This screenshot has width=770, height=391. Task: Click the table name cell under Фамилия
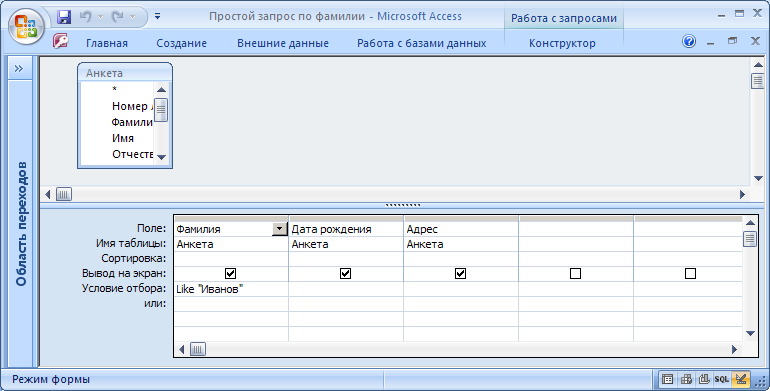click(231, 244)
